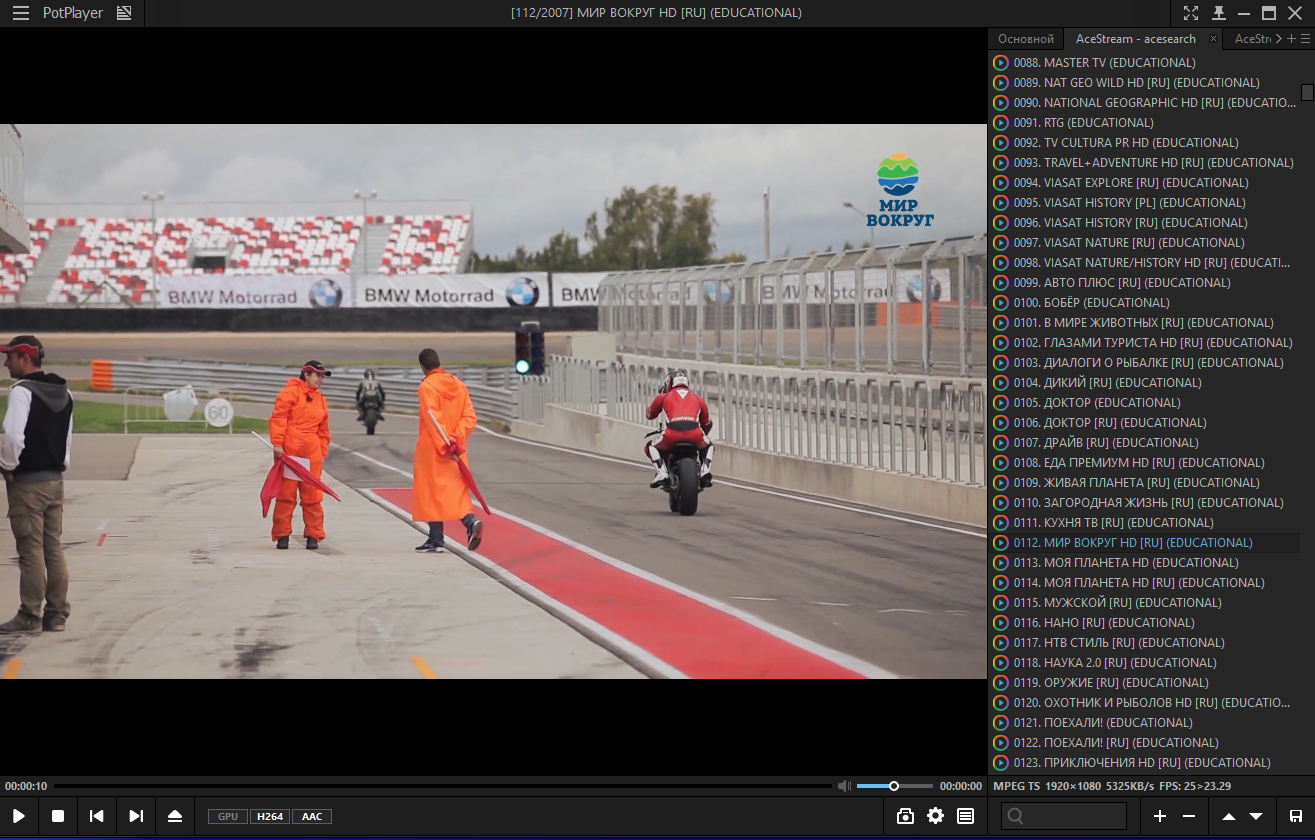Toggle GPU hardware acceleration indicator

pos(228,817)
